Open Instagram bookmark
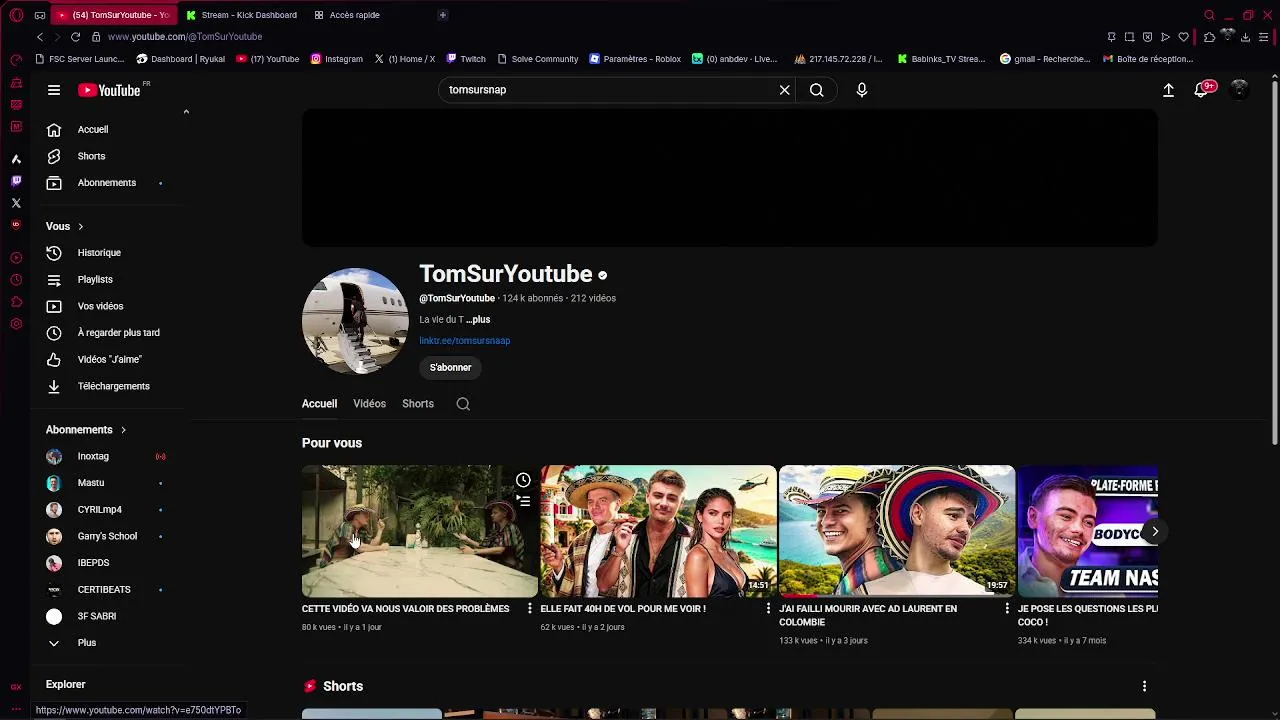The image size is (1280, 720). tap(337, 59)
